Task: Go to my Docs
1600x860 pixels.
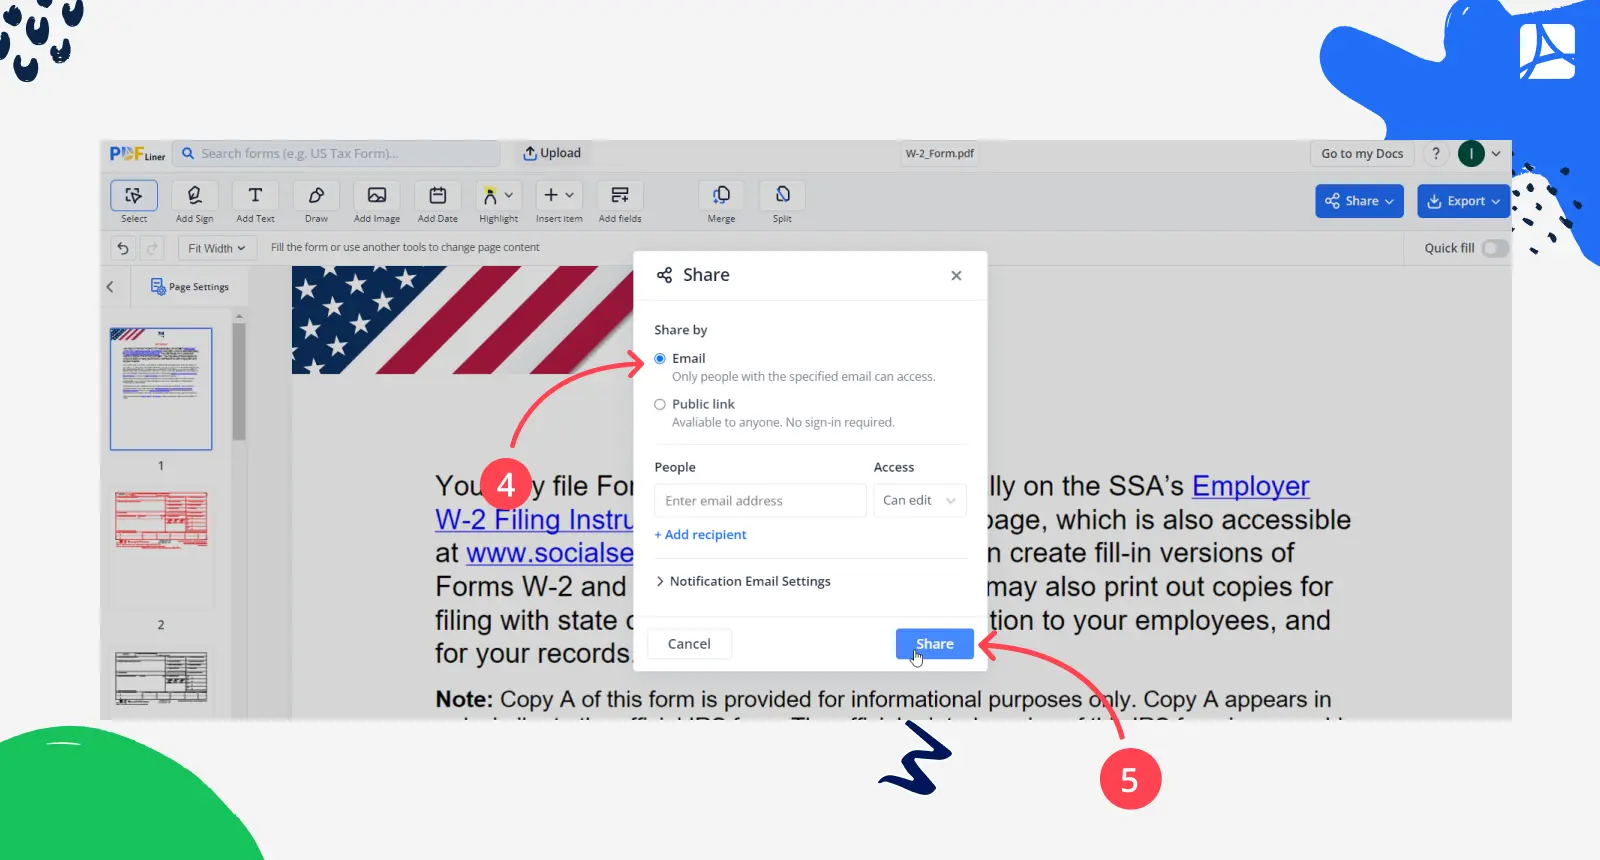Action: (1362, 154)
